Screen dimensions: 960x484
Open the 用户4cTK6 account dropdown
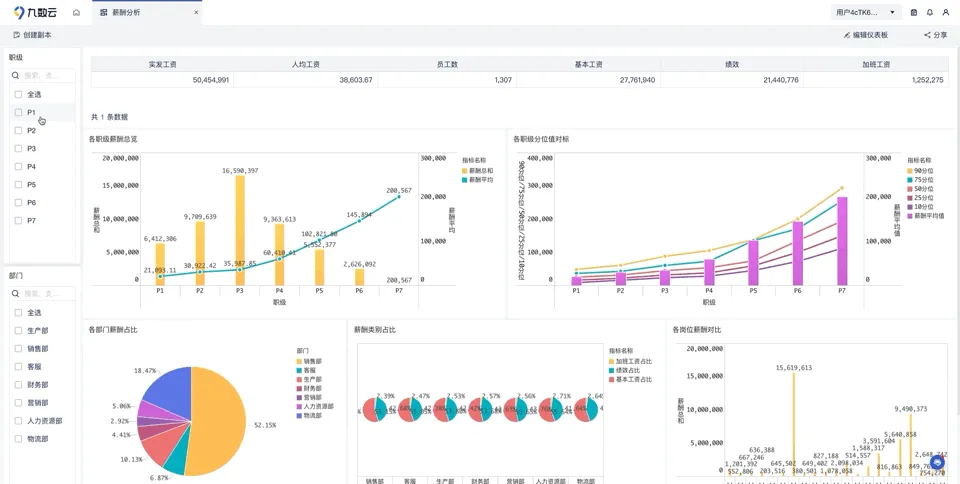coord(866,12)
